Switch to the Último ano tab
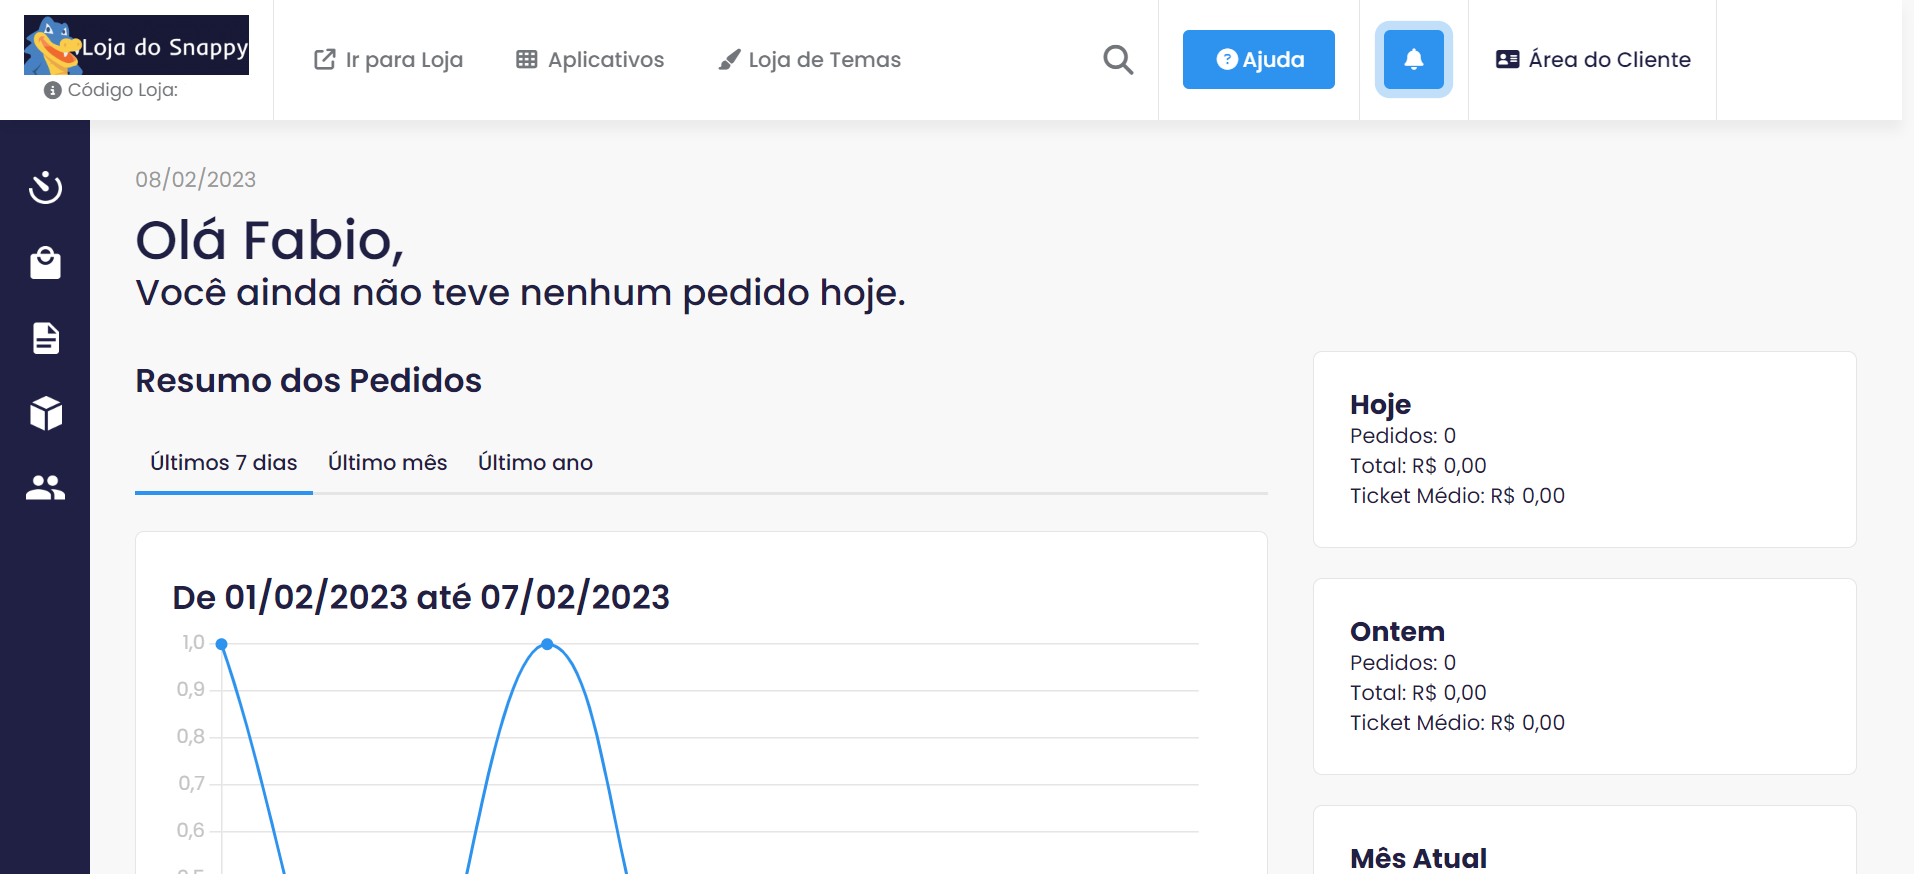Screen dimensions: 1914x874 (535, 463)
